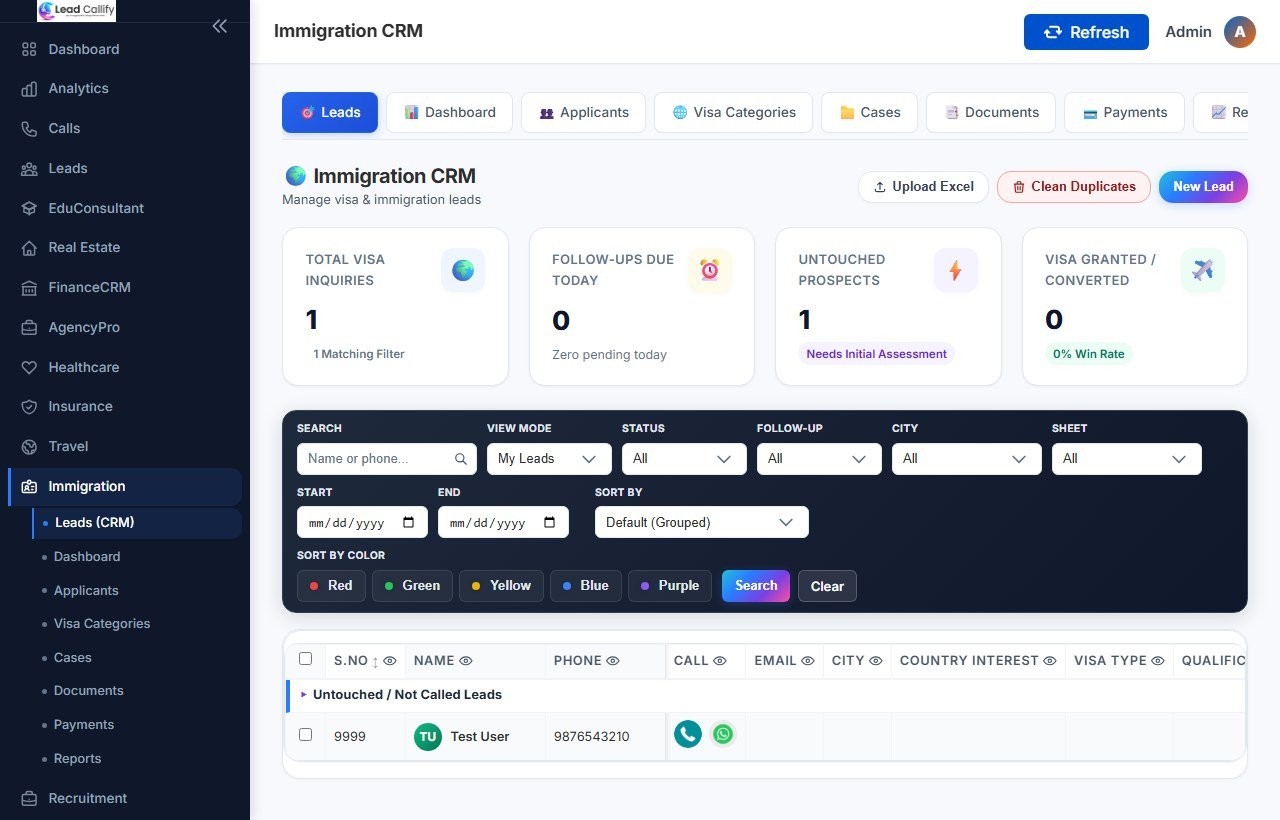The image size is (1280, 820).
Task: Sort by Red color chip
Action: (x=331, y=586)
